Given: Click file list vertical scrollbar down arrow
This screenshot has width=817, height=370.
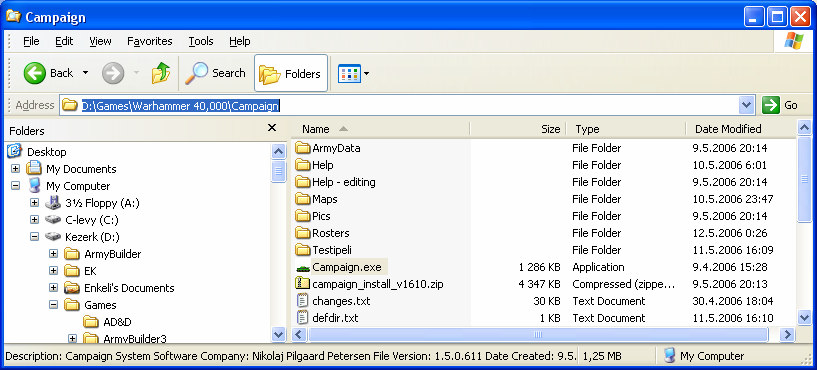Looking at the screenshot, I should (x=804, y=317).
